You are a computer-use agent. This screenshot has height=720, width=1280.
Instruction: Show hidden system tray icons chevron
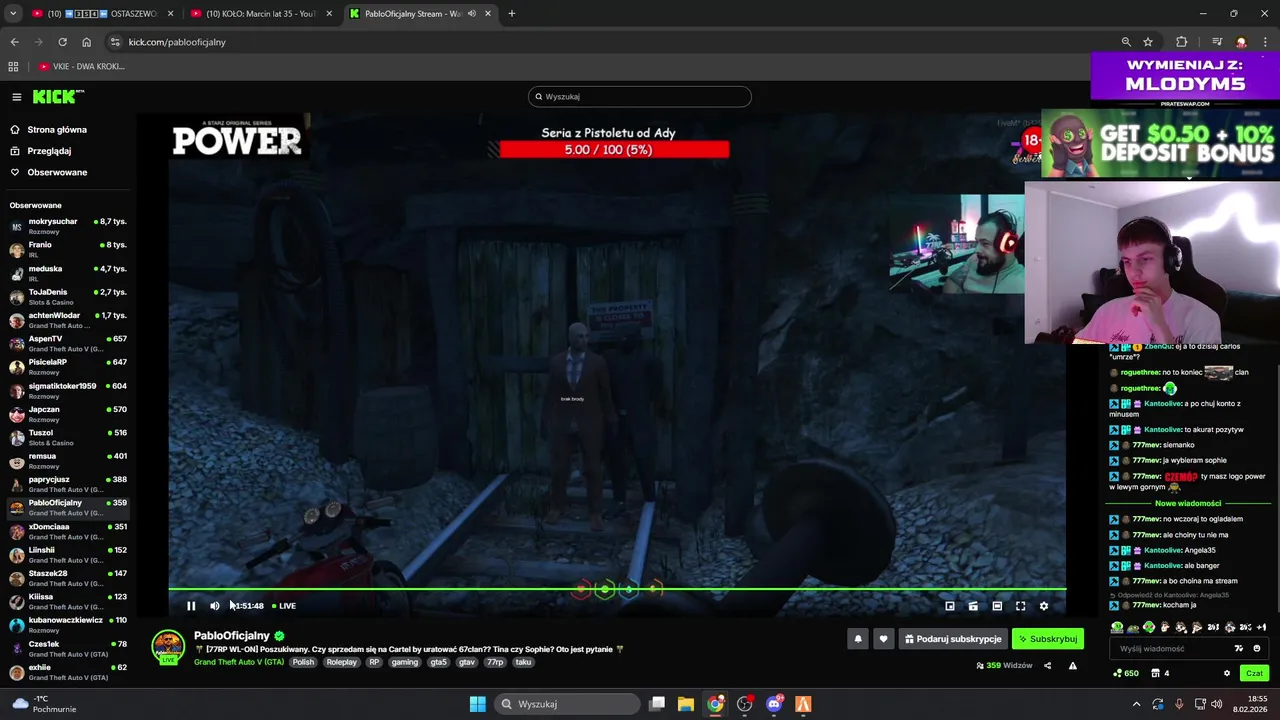tap(1136, 704)
